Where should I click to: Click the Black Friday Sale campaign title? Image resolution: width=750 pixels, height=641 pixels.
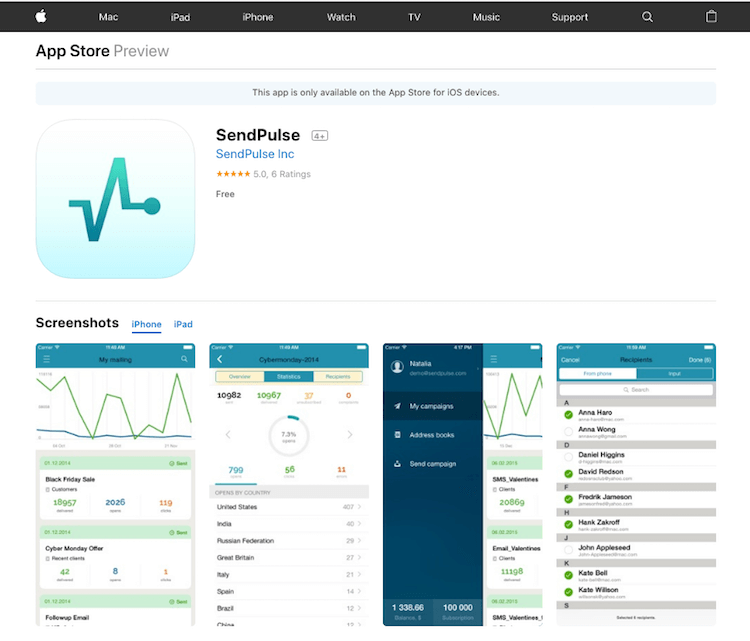pyautogui.click(x=70, y=479)
